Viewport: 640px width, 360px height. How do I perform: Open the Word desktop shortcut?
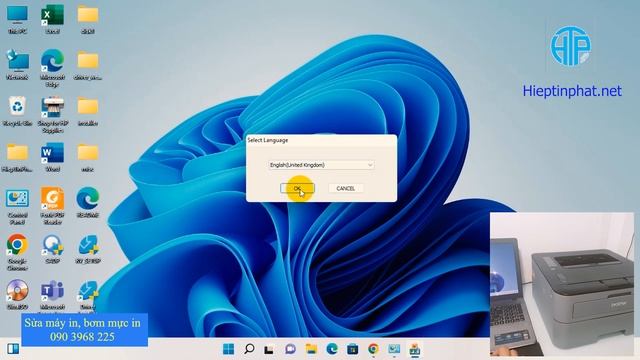coord(52,157)
